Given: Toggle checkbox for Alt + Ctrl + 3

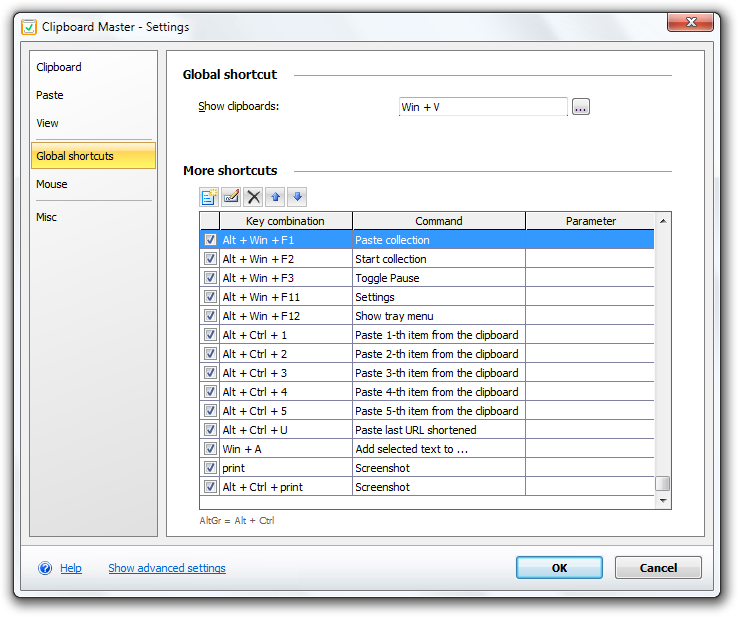Looking at the screenshot, I should coord(210,372).
